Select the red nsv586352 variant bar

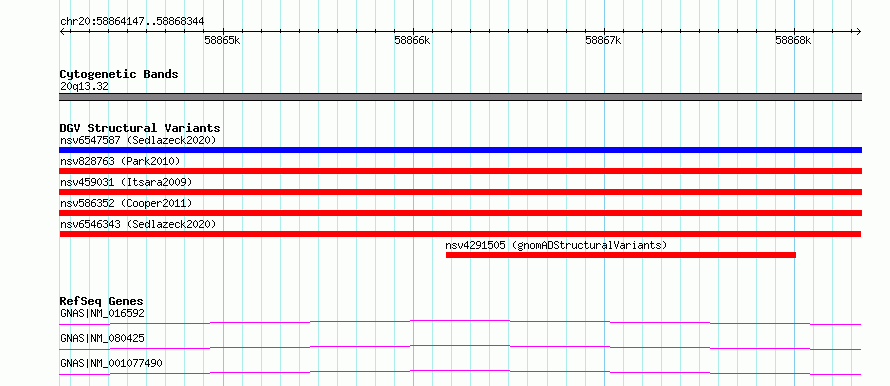tap(460, 213)
